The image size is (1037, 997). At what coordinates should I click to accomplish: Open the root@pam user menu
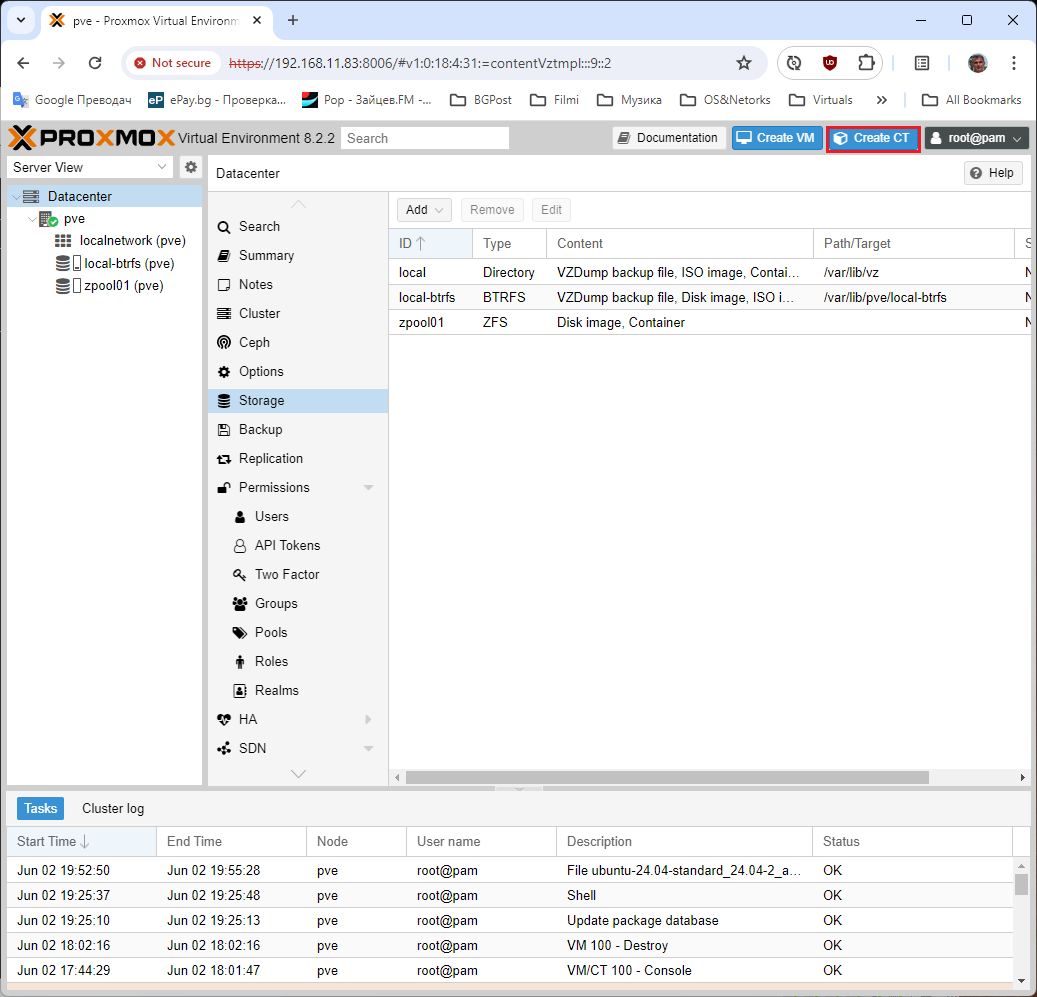(977, 138)
